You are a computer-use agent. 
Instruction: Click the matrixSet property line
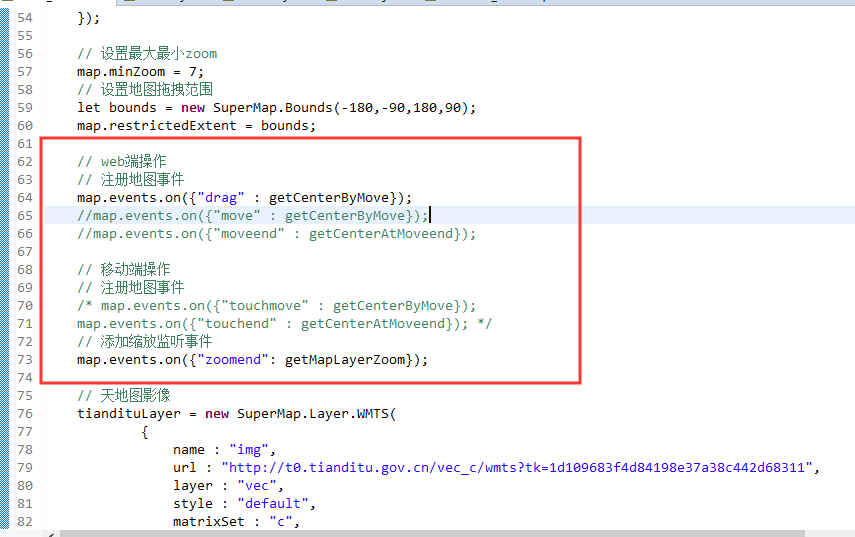tap(235, 522)
